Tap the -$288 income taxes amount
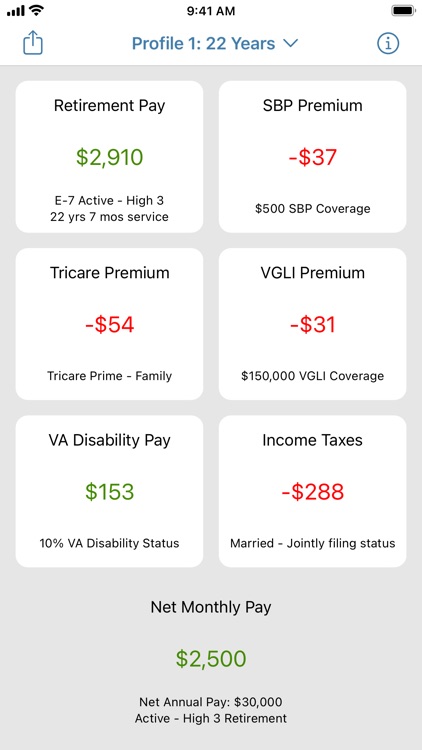Image resolution: width=422 pixels, height=750 pixels. click(x=312, y=492)
